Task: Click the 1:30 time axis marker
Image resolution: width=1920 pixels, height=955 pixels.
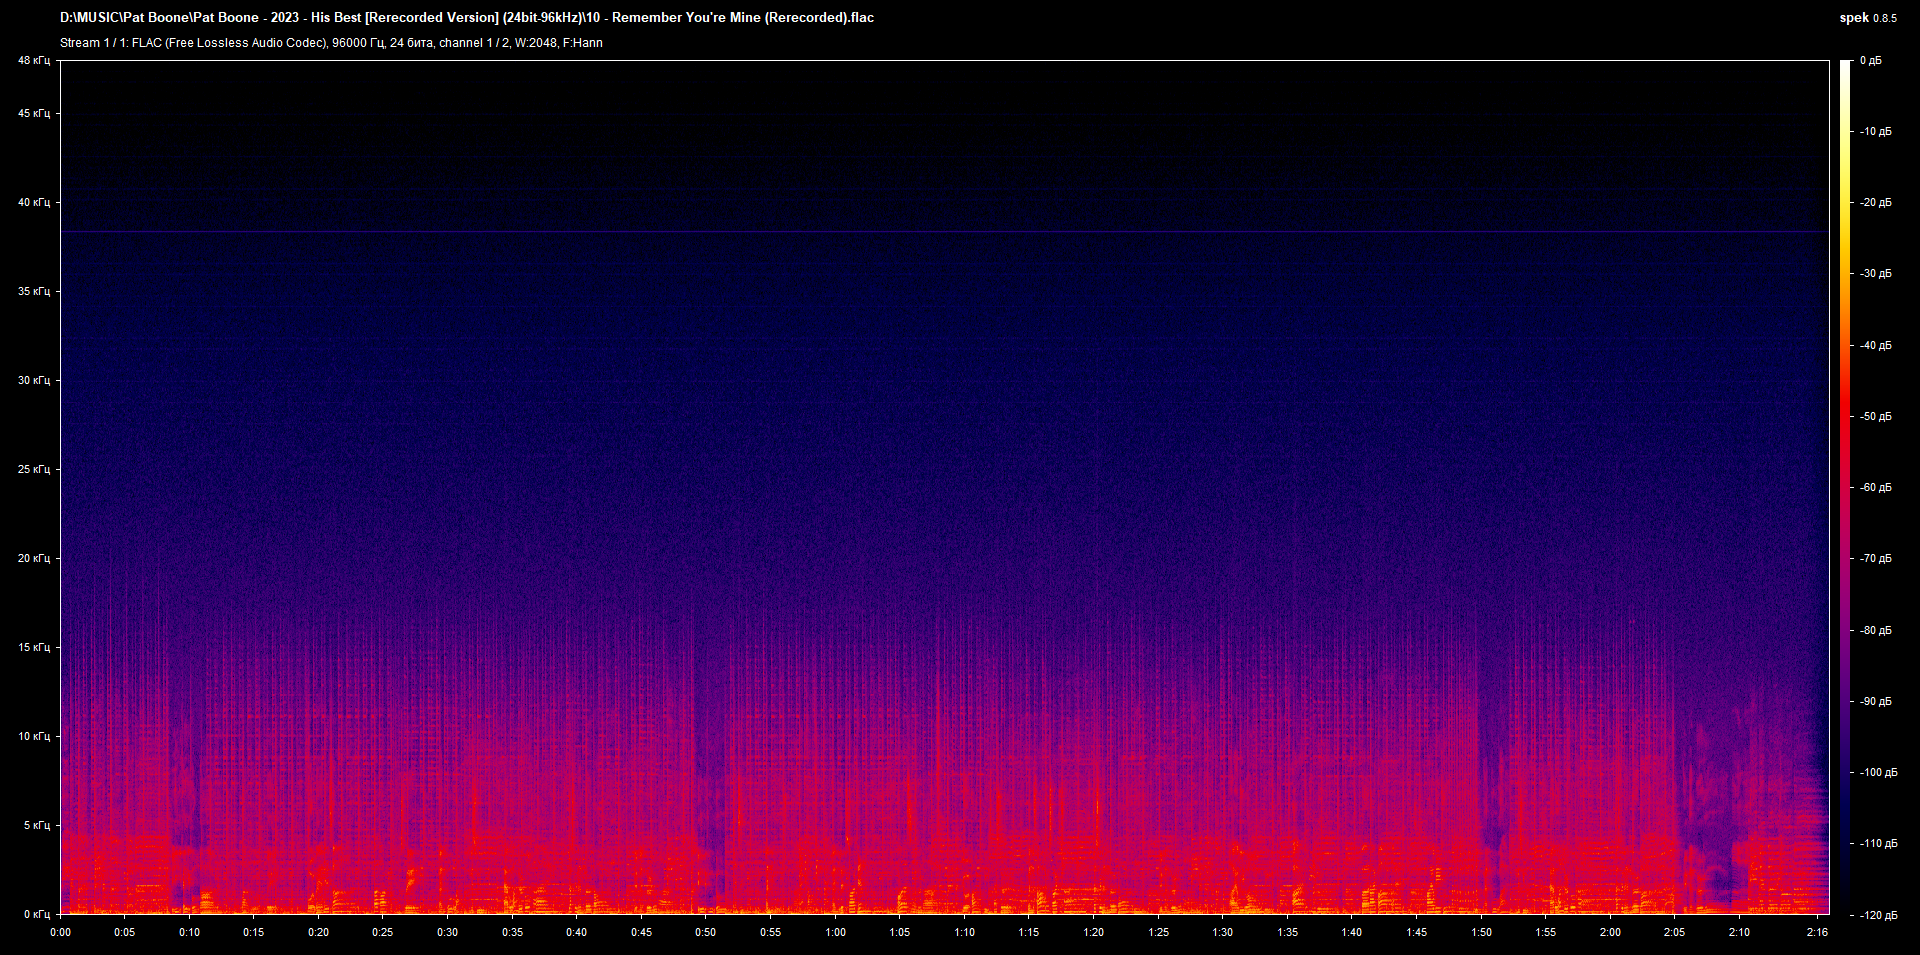Action: tap(1222, 932)
